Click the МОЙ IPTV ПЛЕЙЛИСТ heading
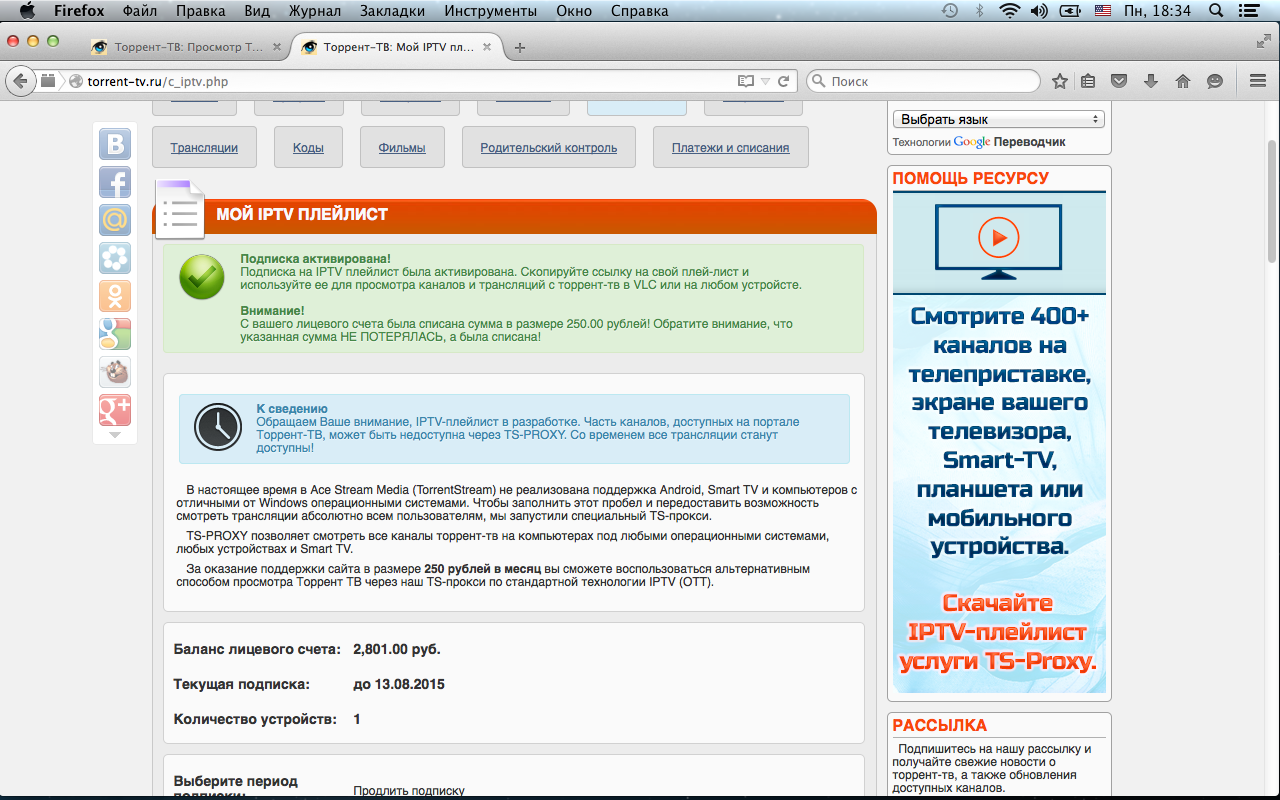The image size is (1280, 800). coord(302,214)
